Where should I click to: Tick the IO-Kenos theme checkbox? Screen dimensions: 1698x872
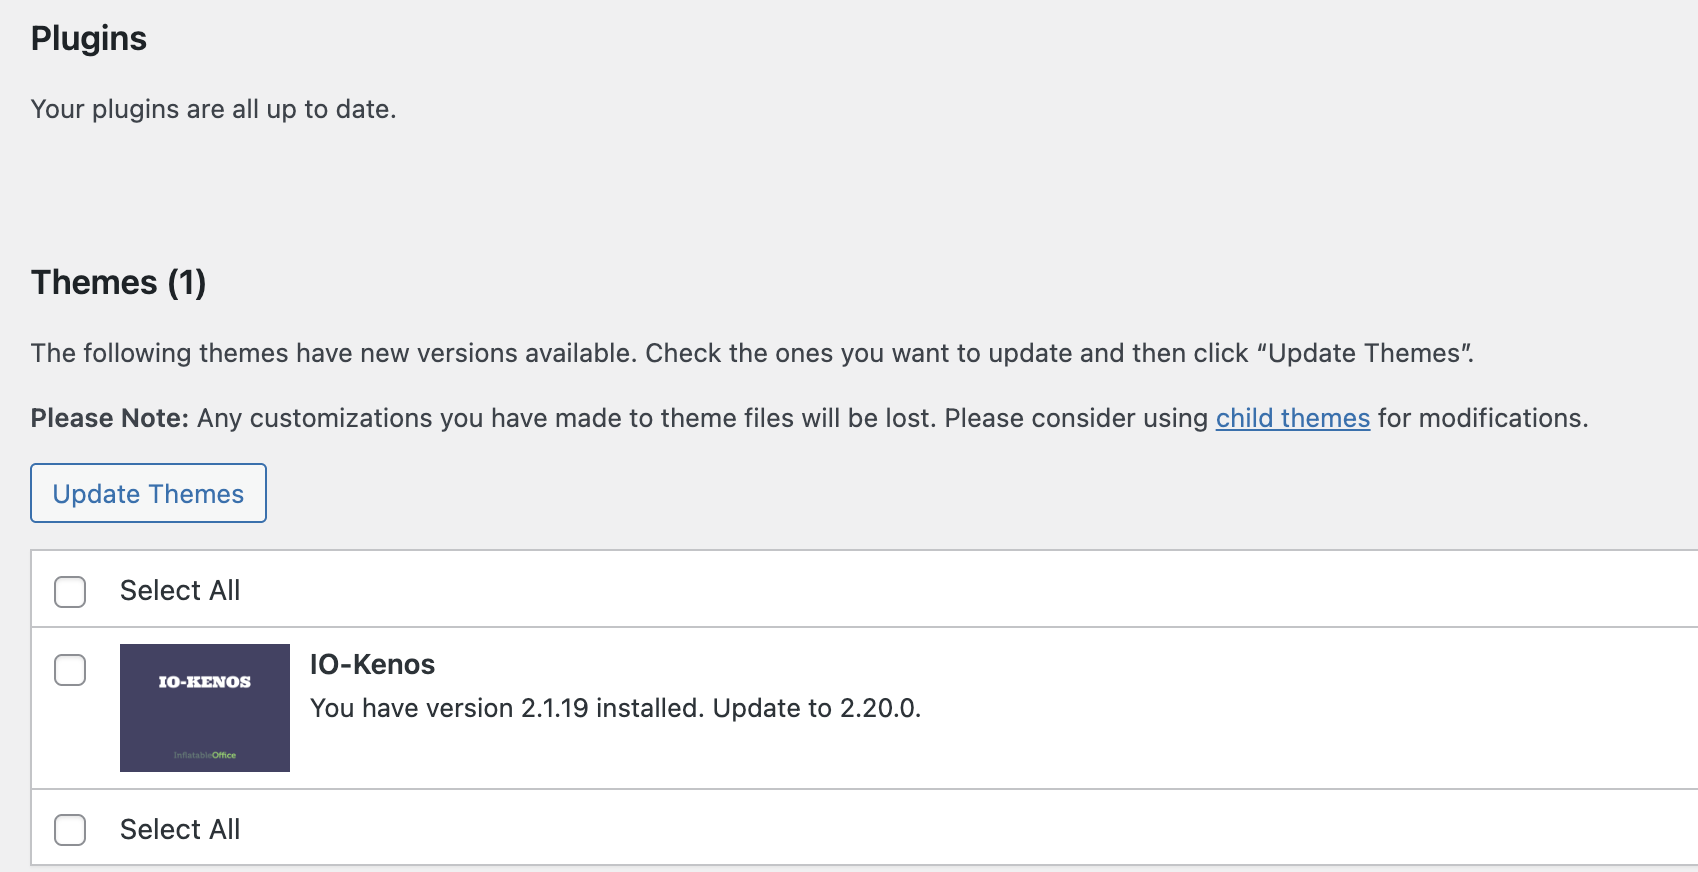pyautogui.click(x=70, y=669)
